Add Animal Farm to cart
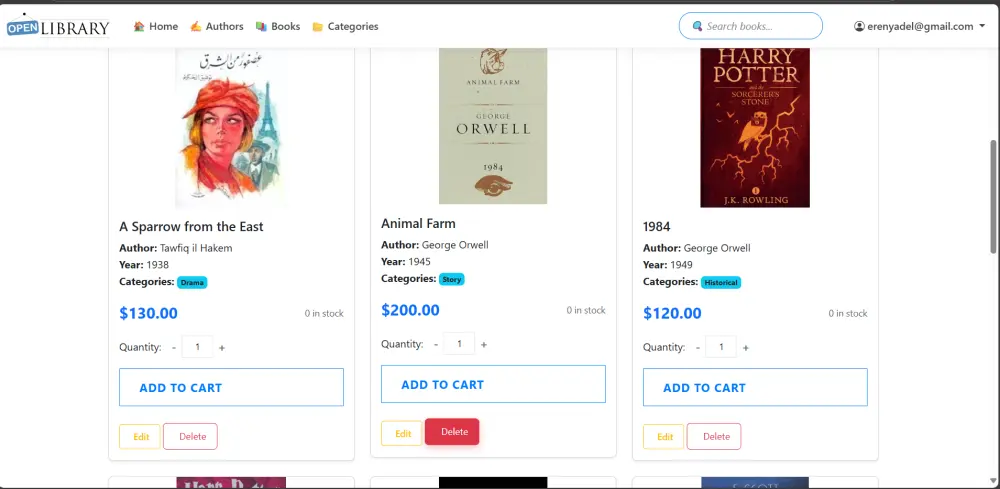The height and width of the screenshot is (489, 1000). (493, 384)
